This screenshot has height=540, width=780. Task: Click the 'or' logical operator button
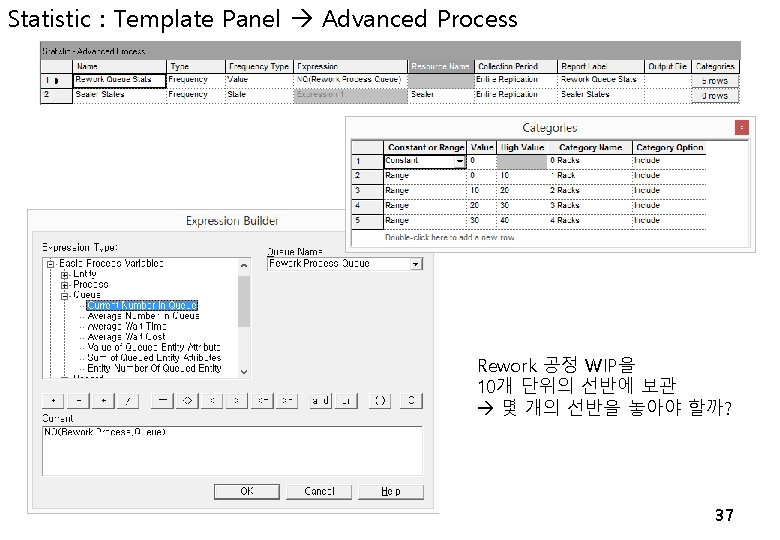346,401
